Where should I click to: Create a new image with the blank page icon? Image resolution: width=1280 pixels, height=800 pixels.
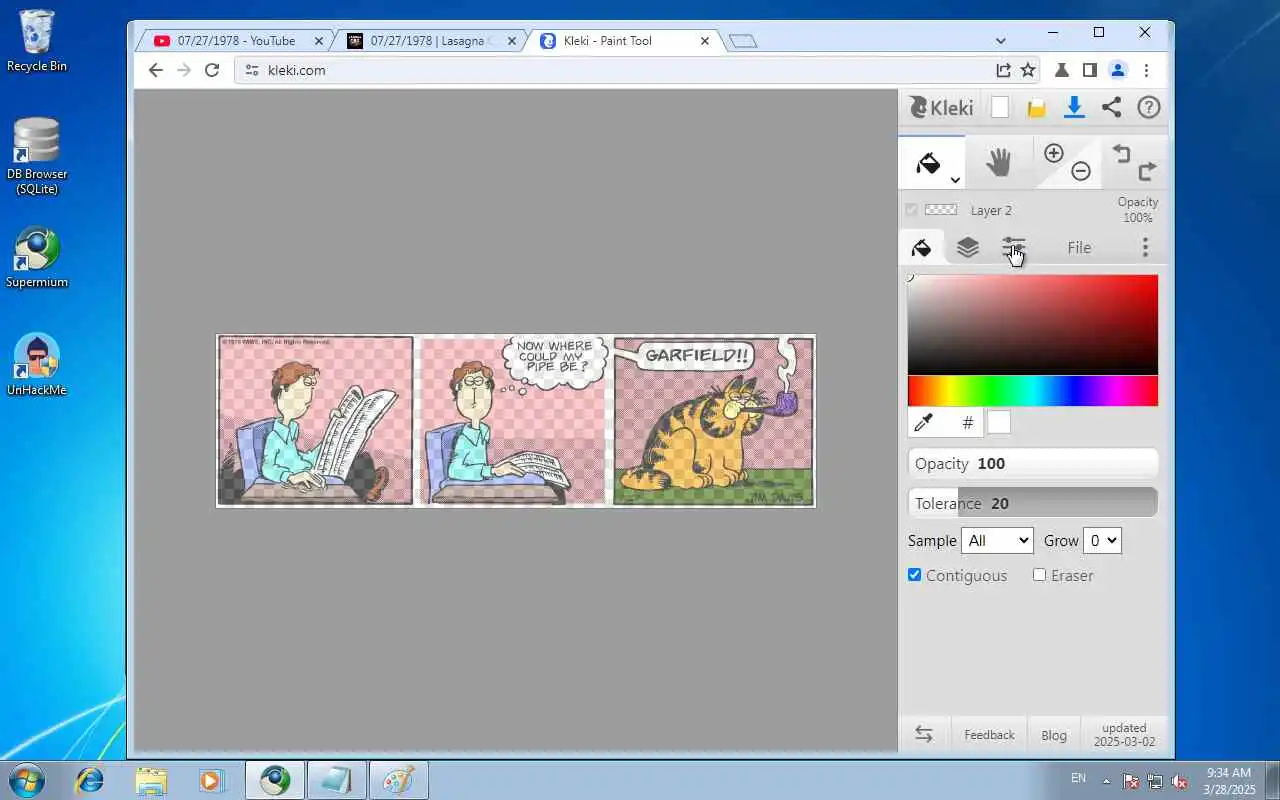click(x=1000, y=108)
